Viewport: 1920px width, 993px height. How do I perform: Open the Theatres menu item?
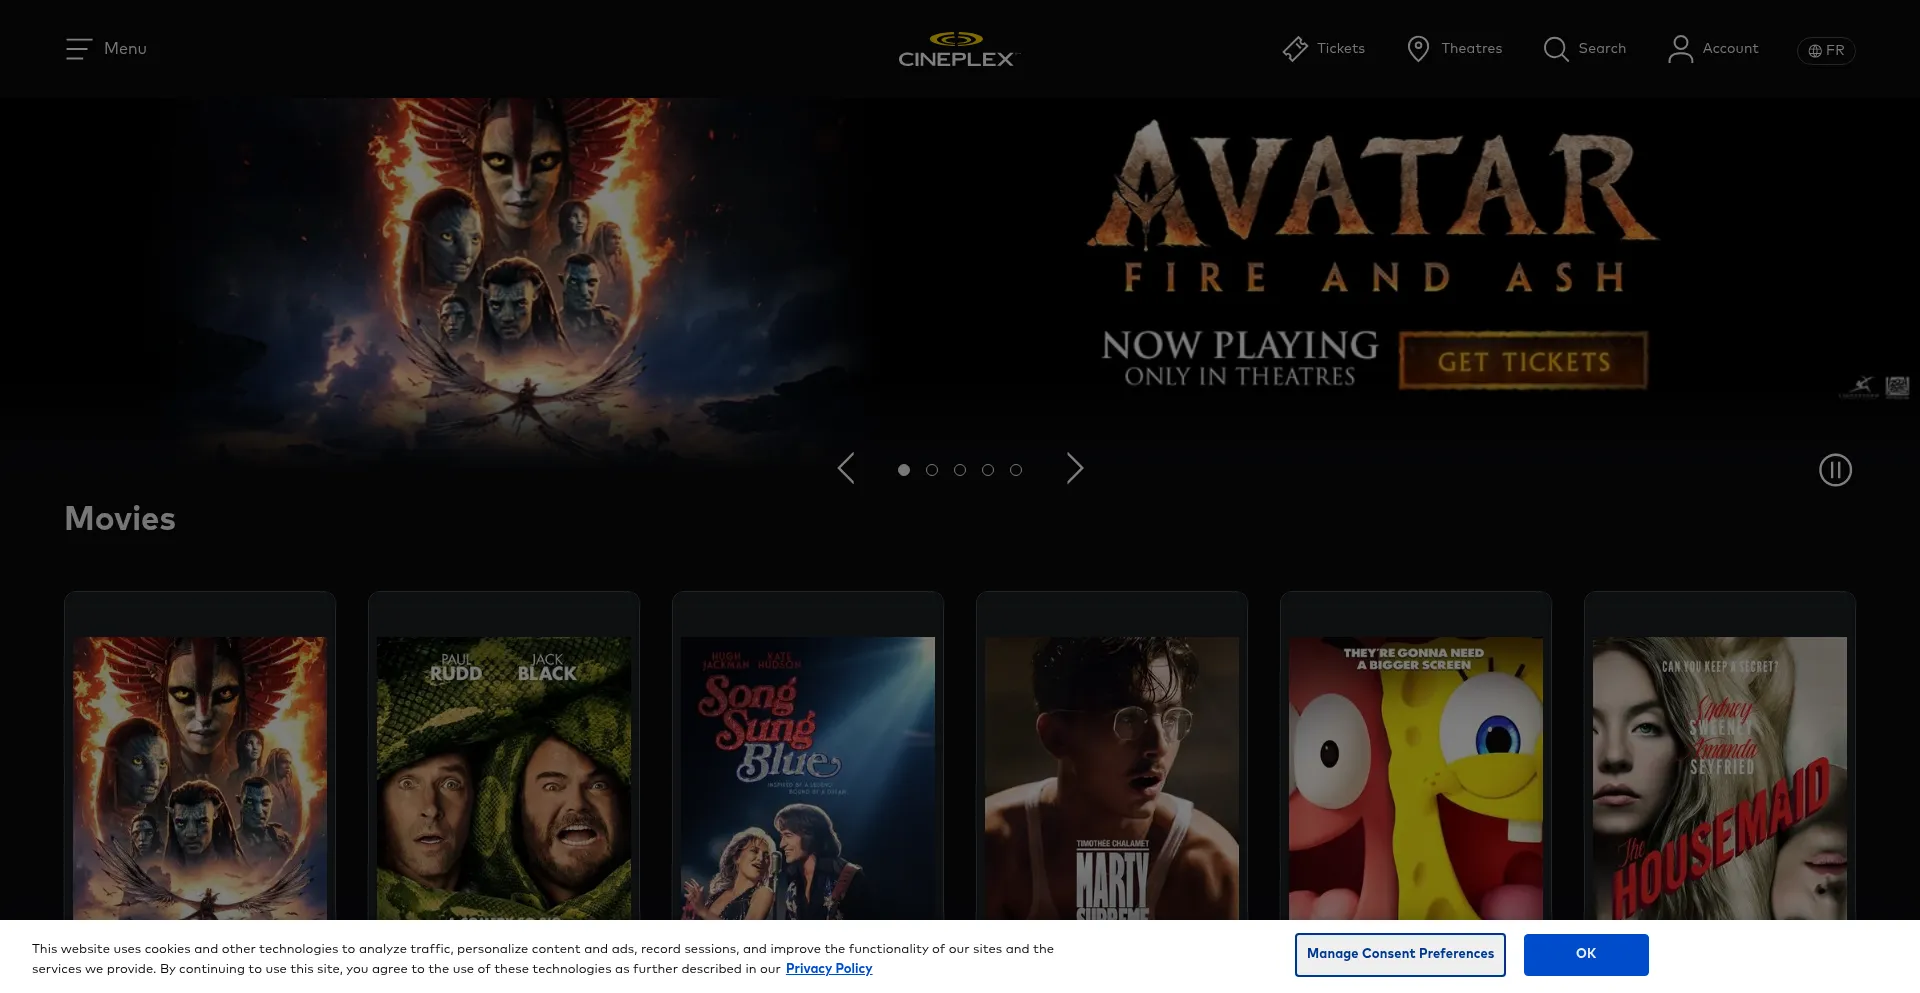1471,48
